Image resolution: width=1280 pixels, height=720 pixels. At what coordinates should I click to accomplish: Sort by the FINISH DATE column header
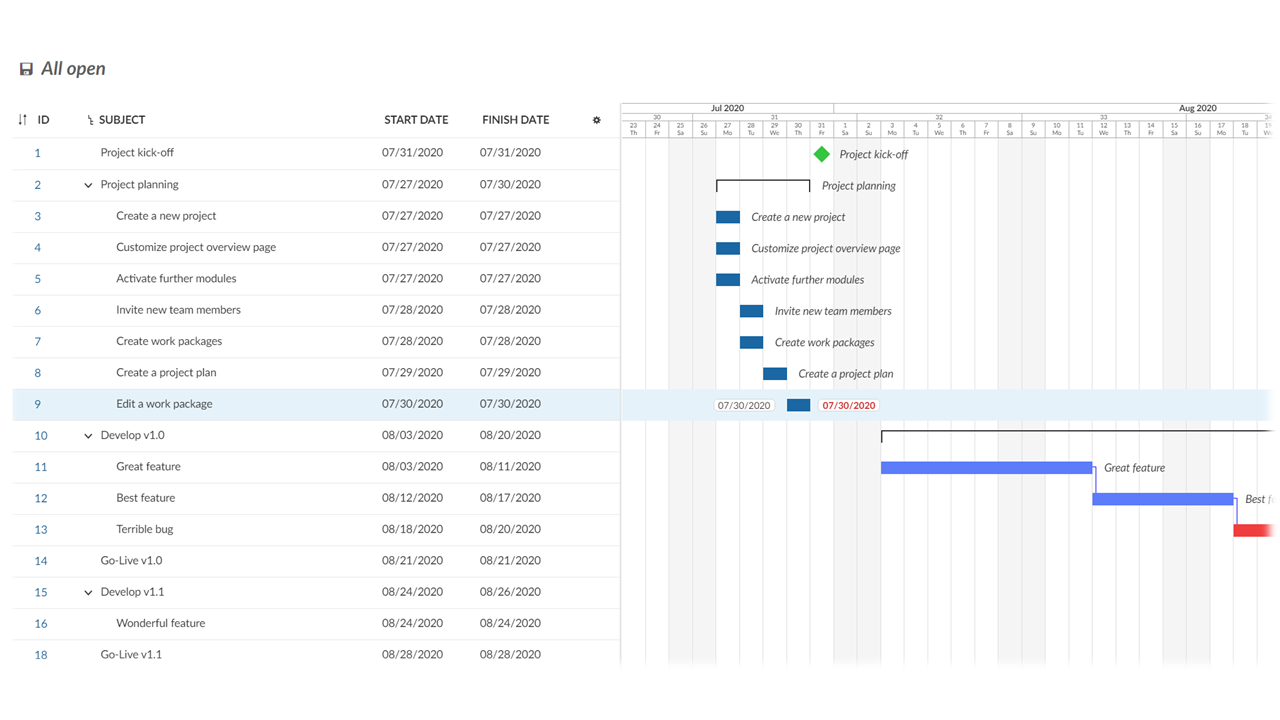(516, 120)
